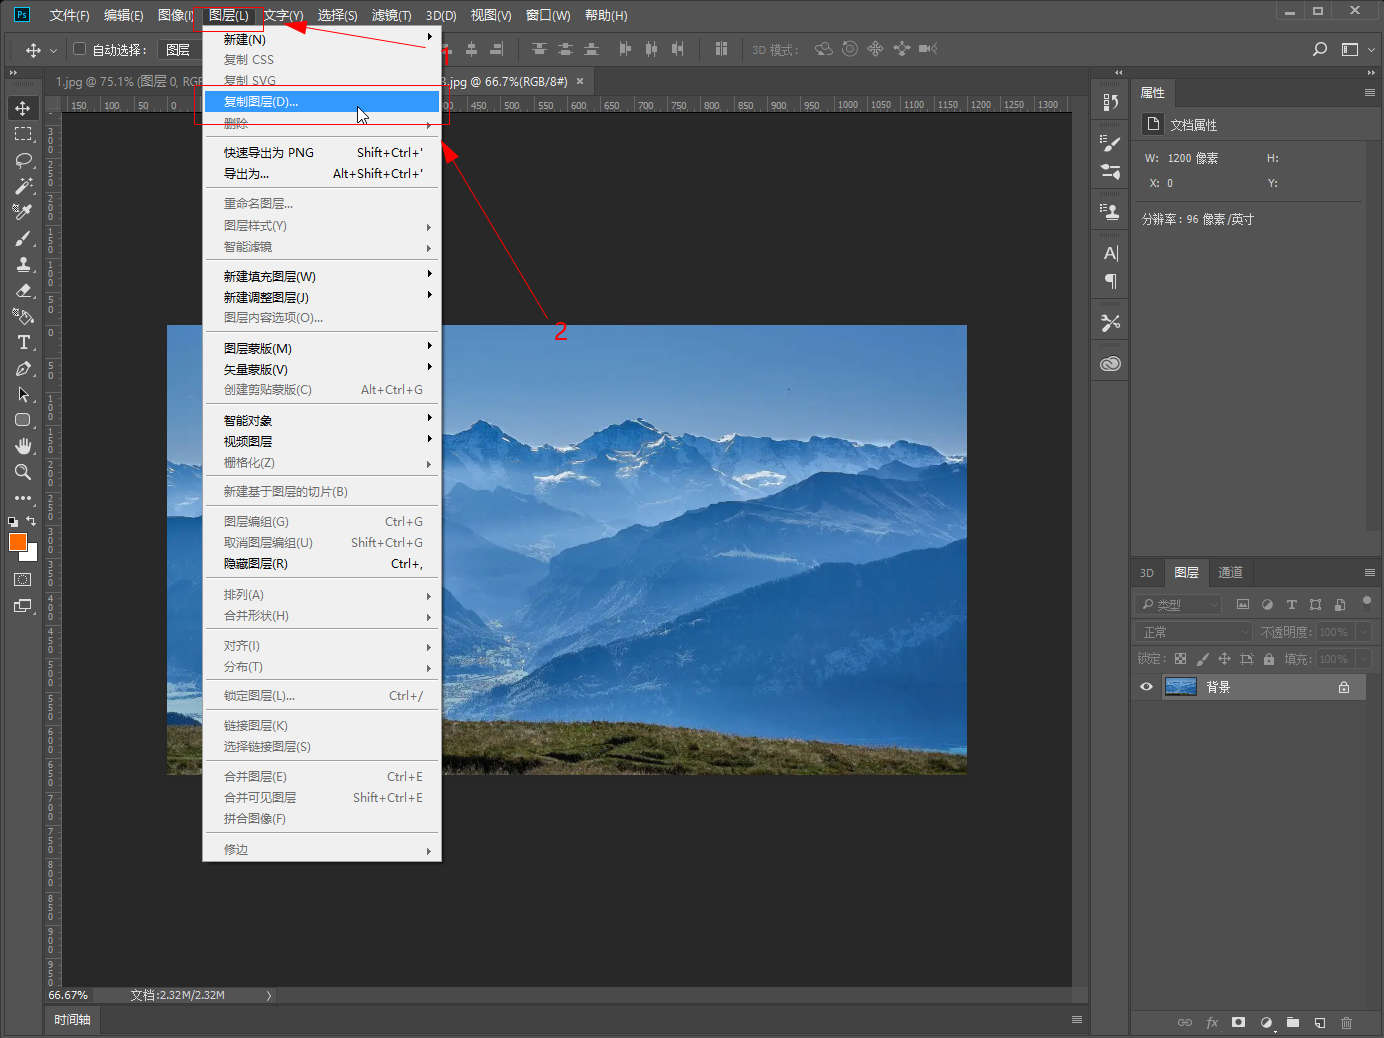This screenshot has width=1384, height=1038.
Task: Toggle pixel layer filter icon
Action: (x=1243, y=604)
